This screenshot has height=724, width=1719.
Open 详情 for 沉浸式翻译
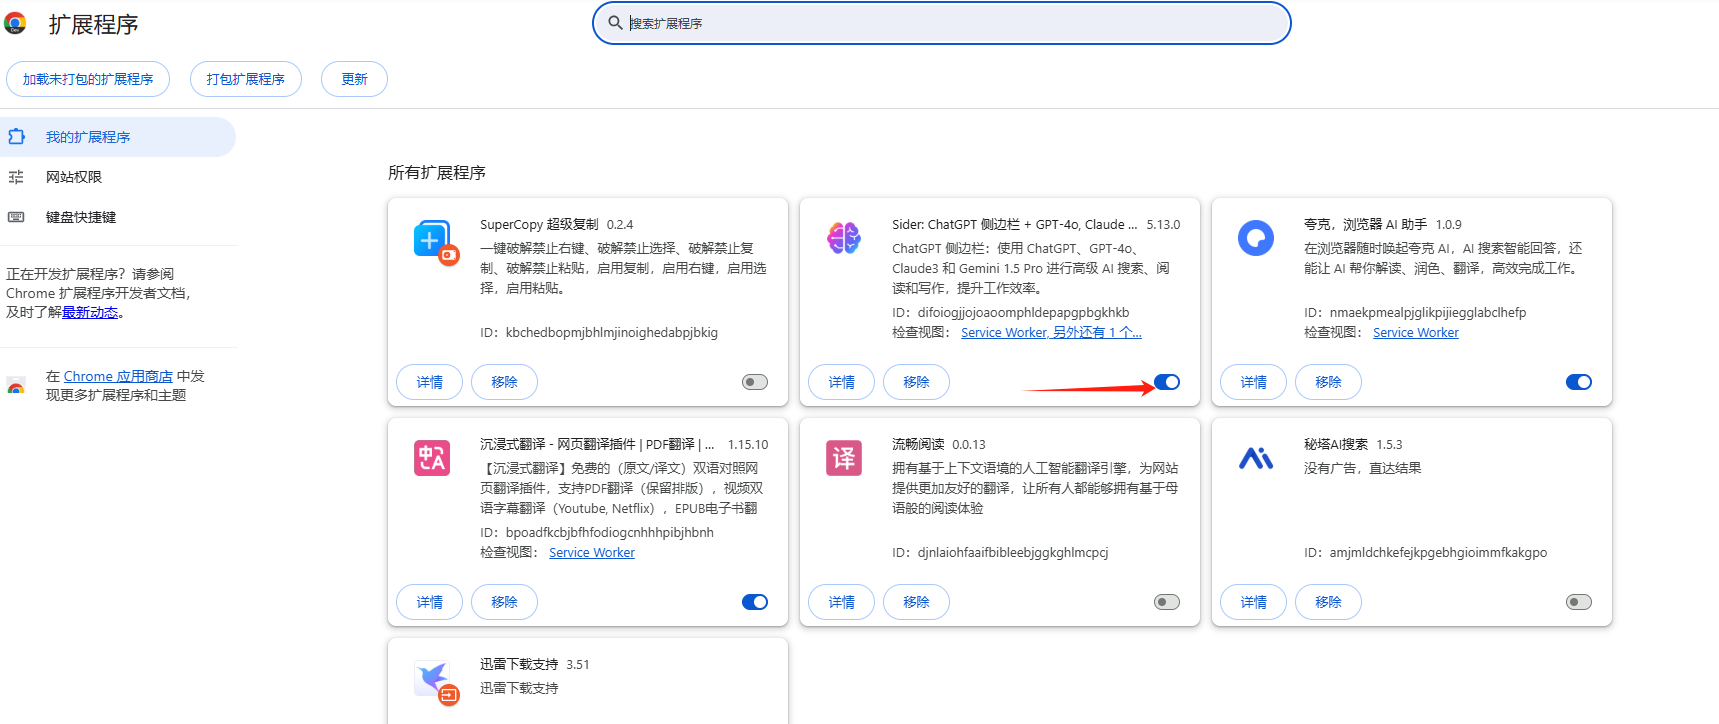tap(430, 602)
